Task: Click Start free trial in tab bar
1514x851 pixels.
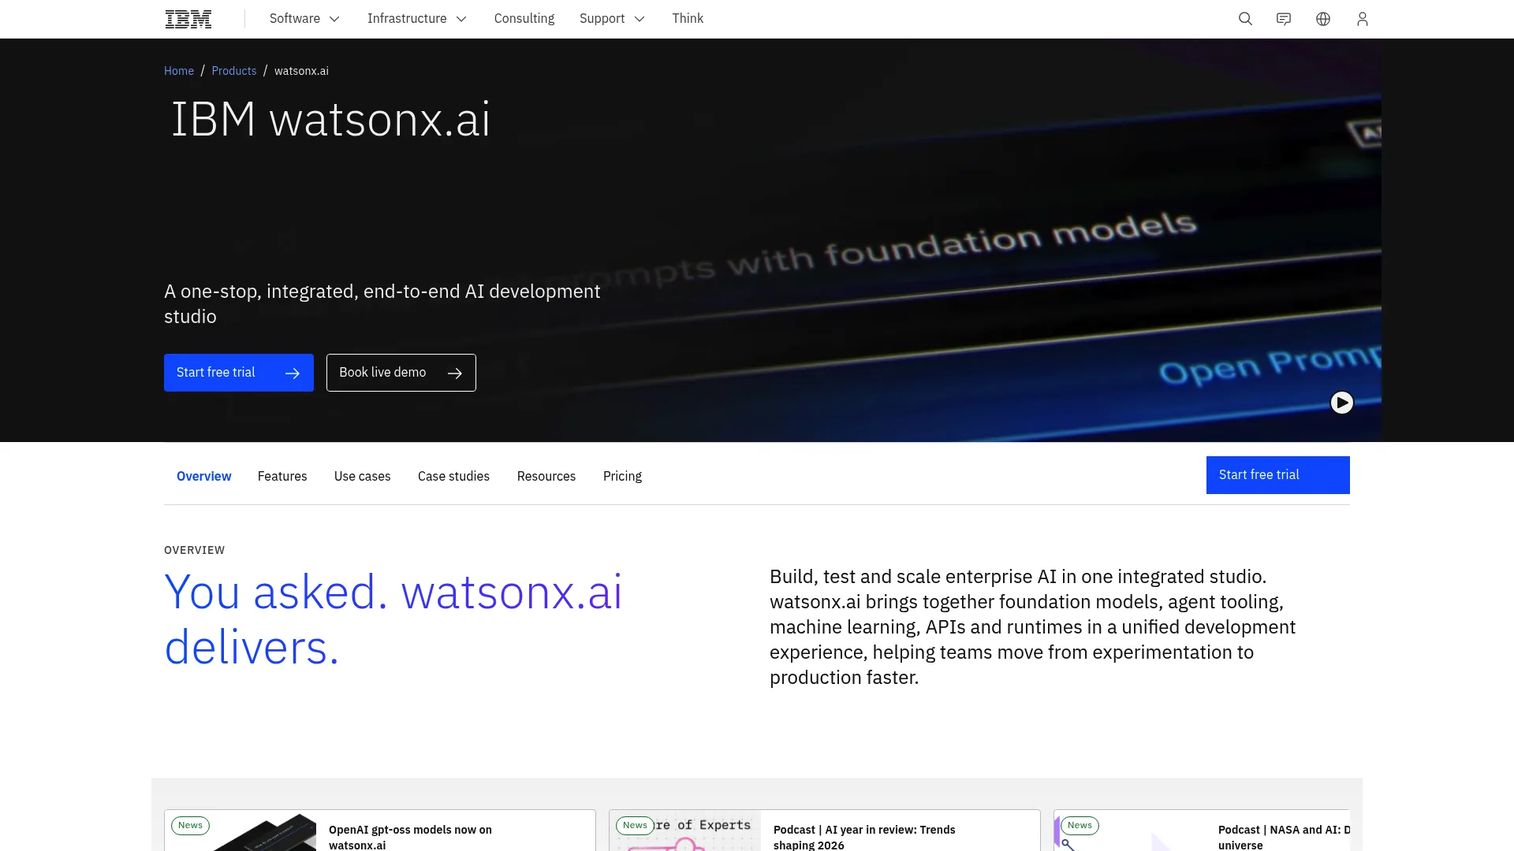Action: (x=1278, y=475)
